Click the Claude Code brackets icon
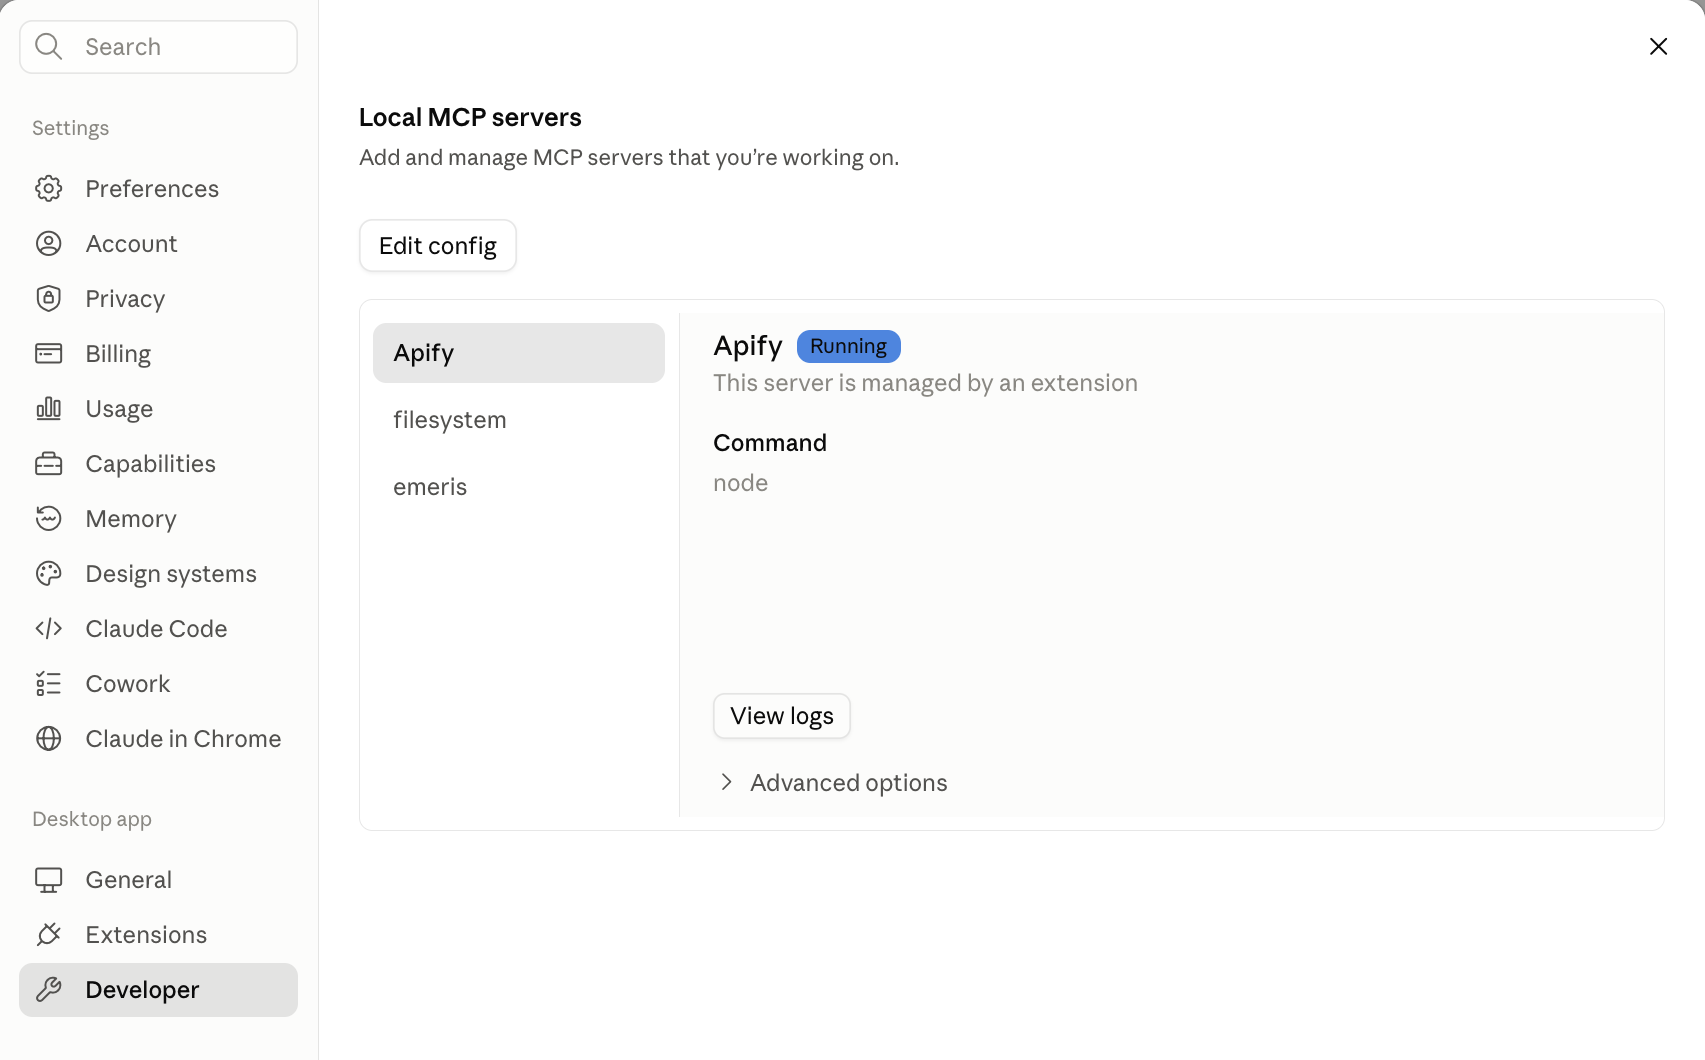This screenshot has height=1060, width=1705. 48,628
